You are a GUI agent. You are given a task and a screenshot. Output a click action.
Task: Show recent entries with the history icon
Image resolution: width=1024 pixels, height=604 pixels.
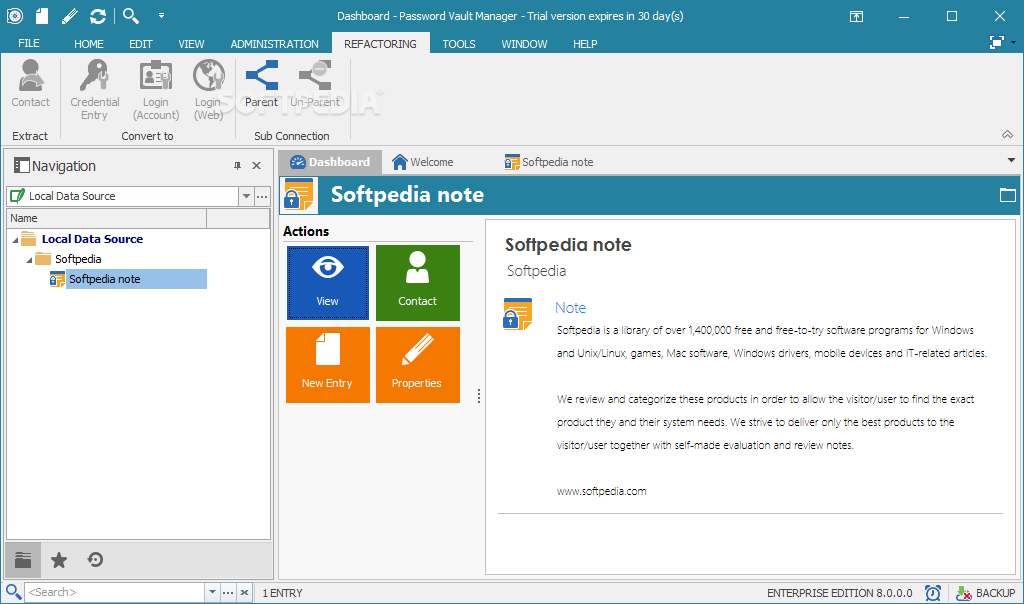point(95,560)
